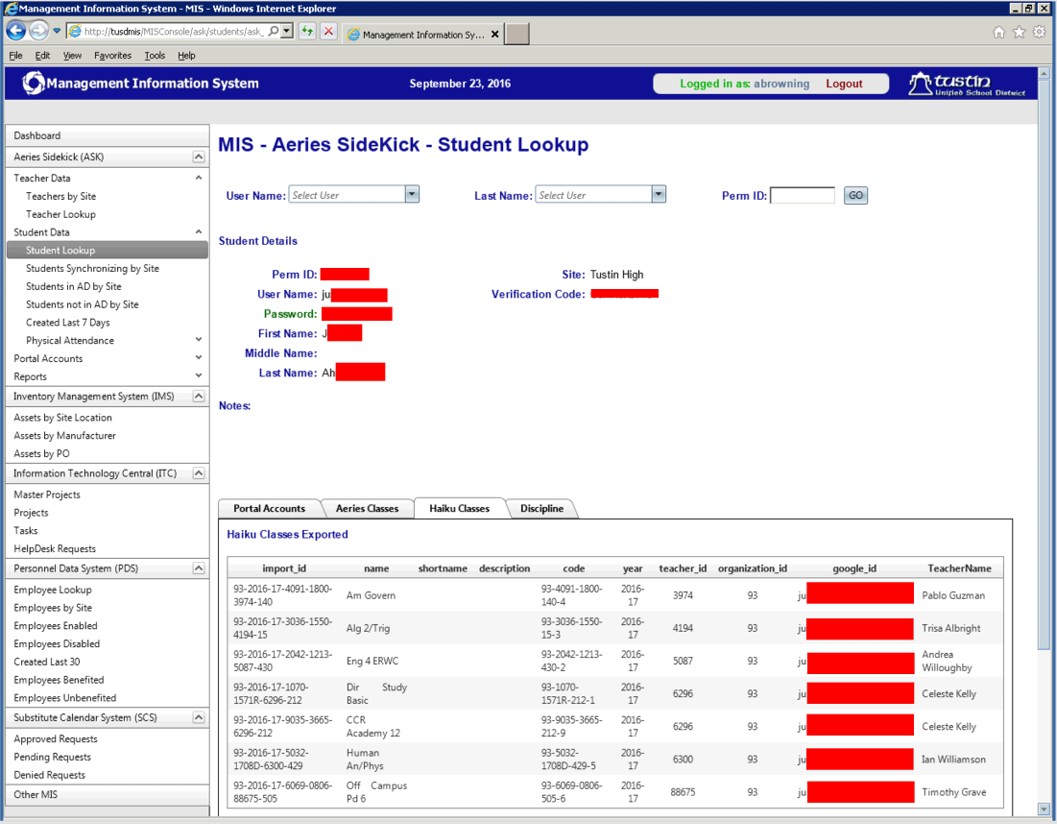Click the Logout link
This screenshot has width=1057, height=824.
844,84
